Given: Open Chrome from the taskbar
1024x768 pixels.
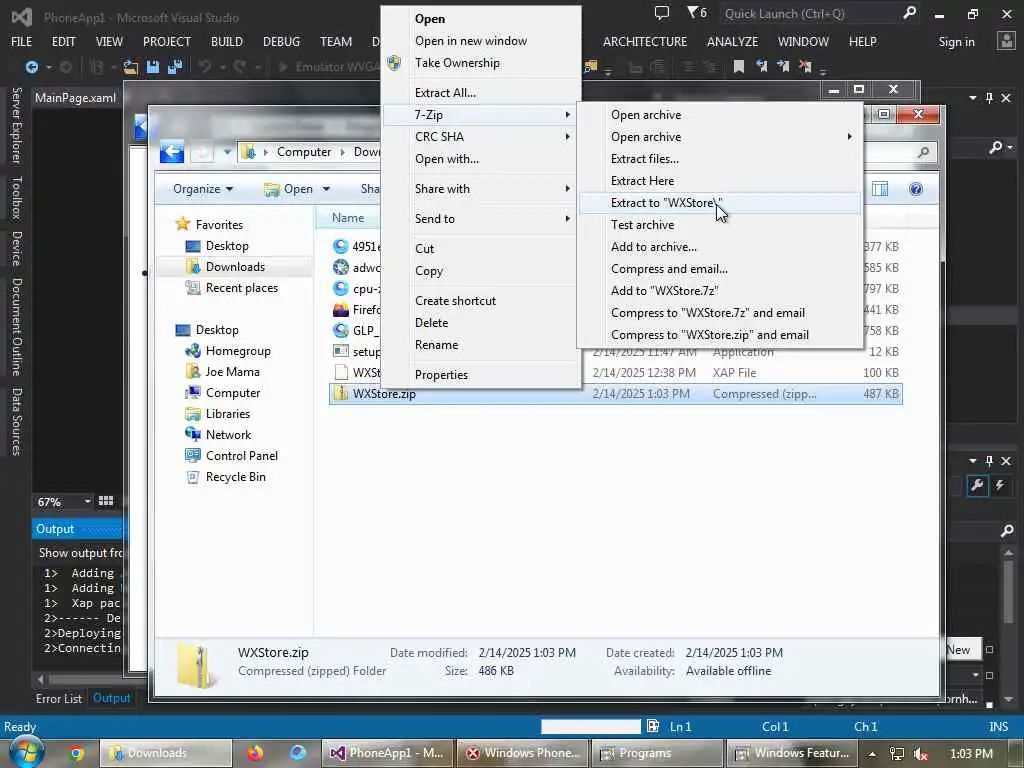Looking at the screenshot, I should [76, 753].
